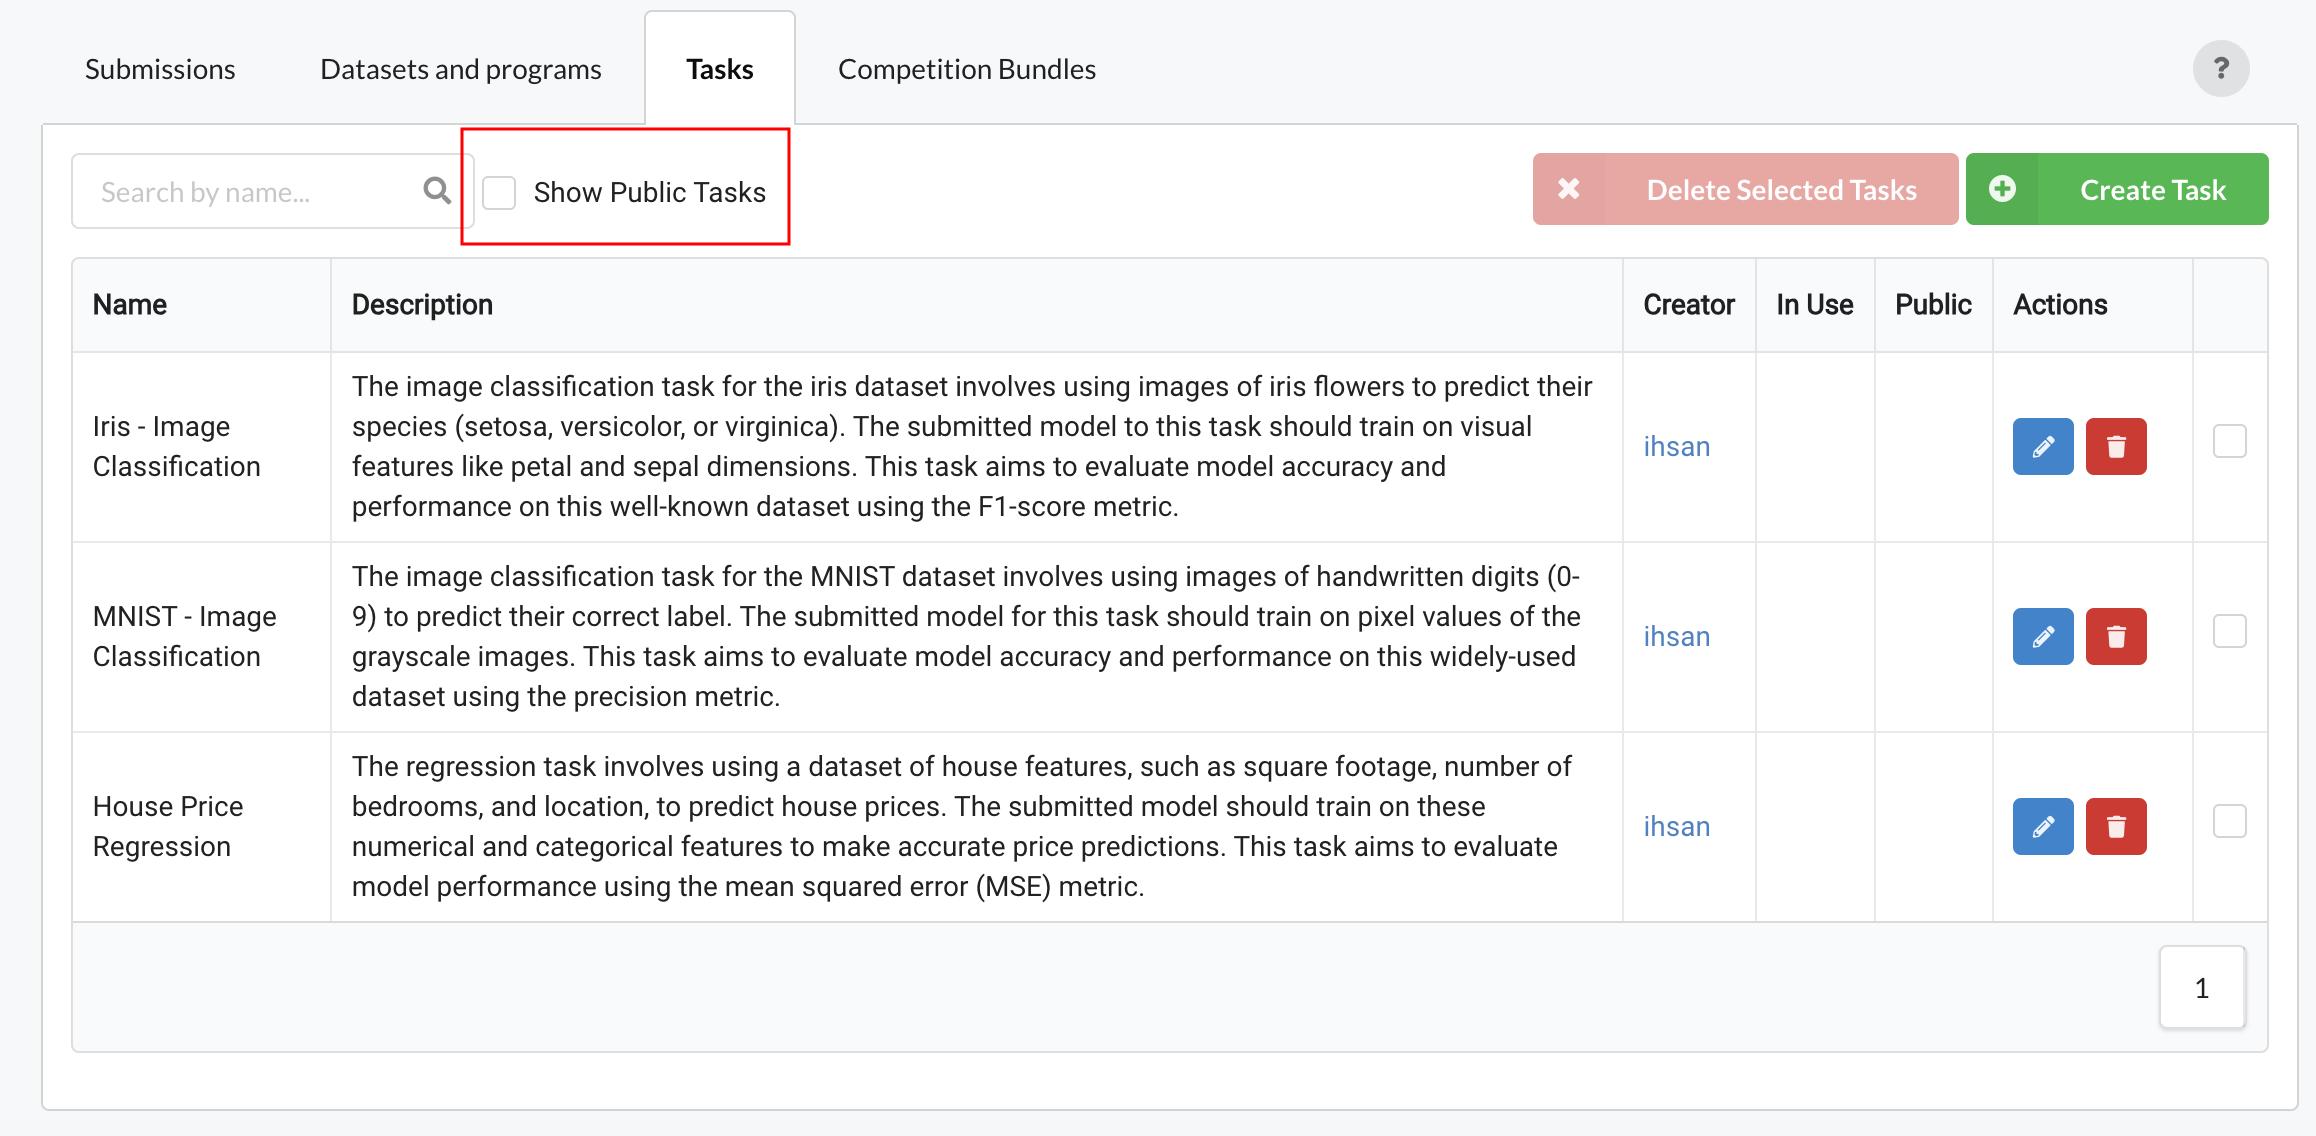
Task: Delete the MNIST Image Classification task
Action: pyautogui.click(x=2115, y=636)
